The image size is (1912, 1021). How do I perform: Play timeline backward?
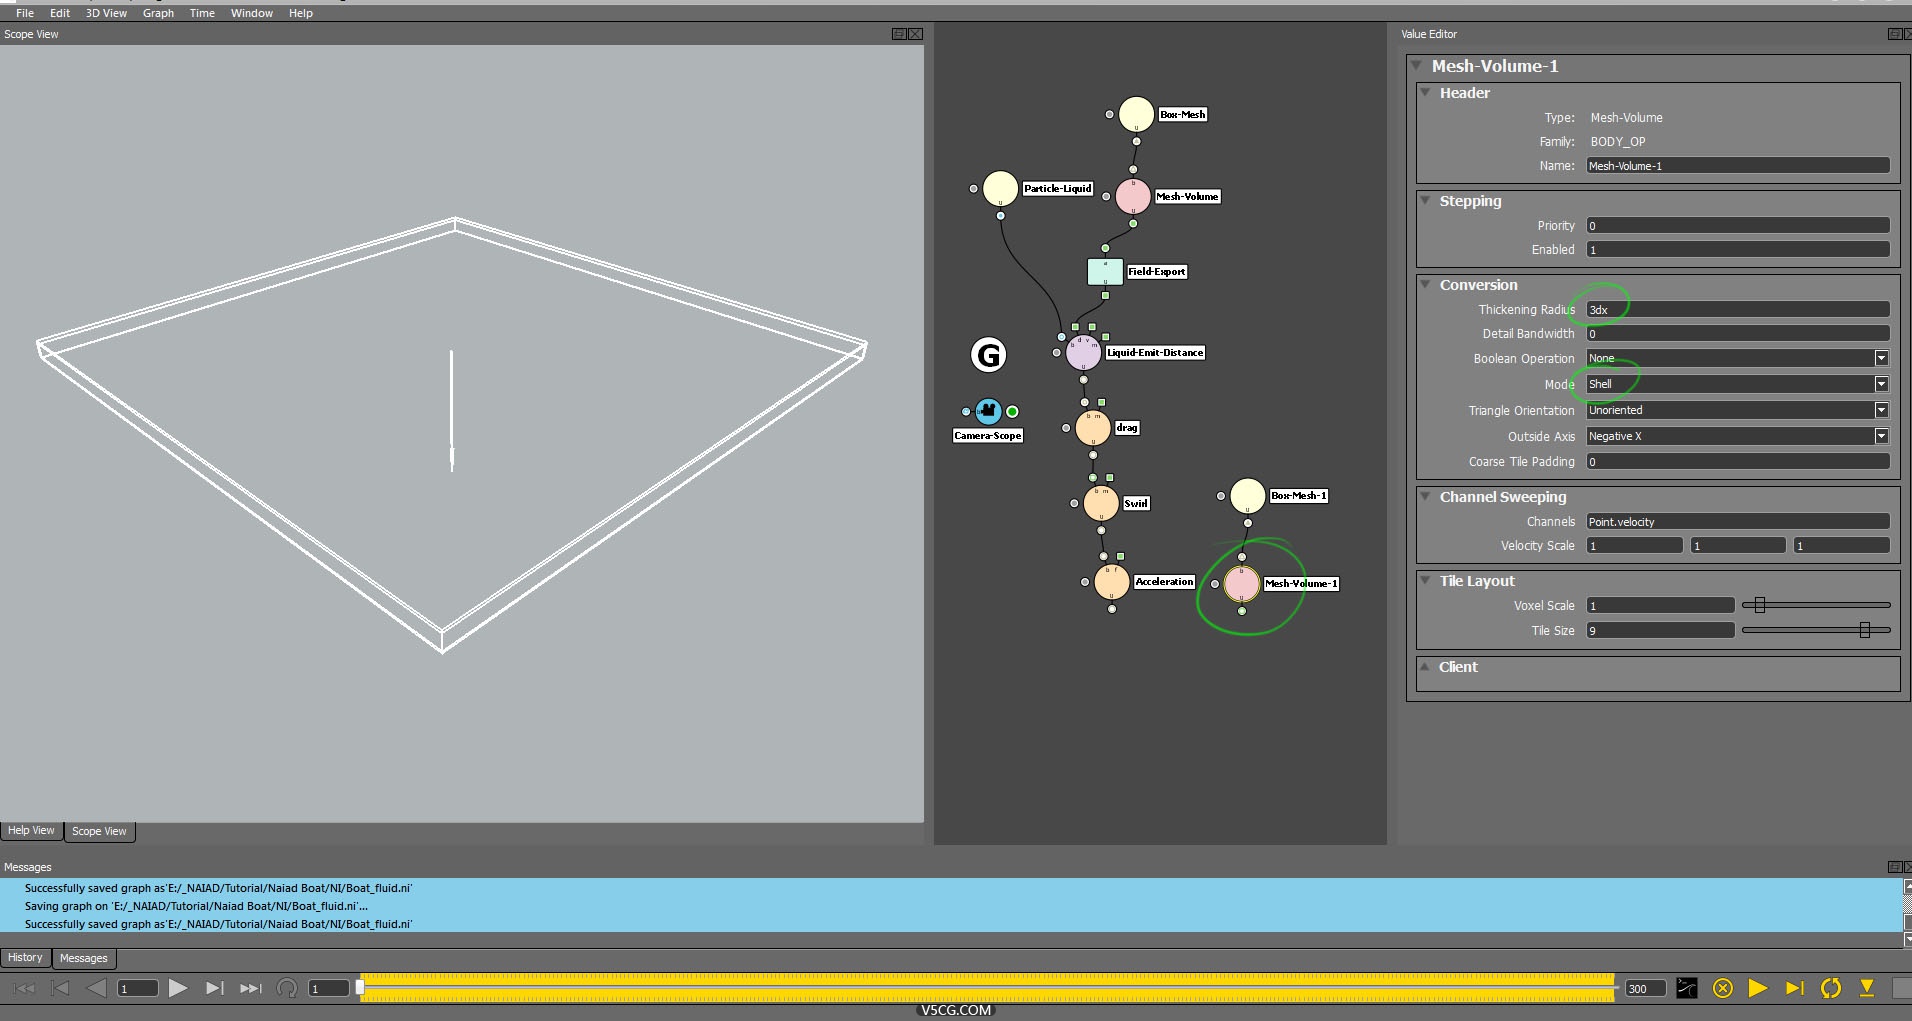point(96,988)
